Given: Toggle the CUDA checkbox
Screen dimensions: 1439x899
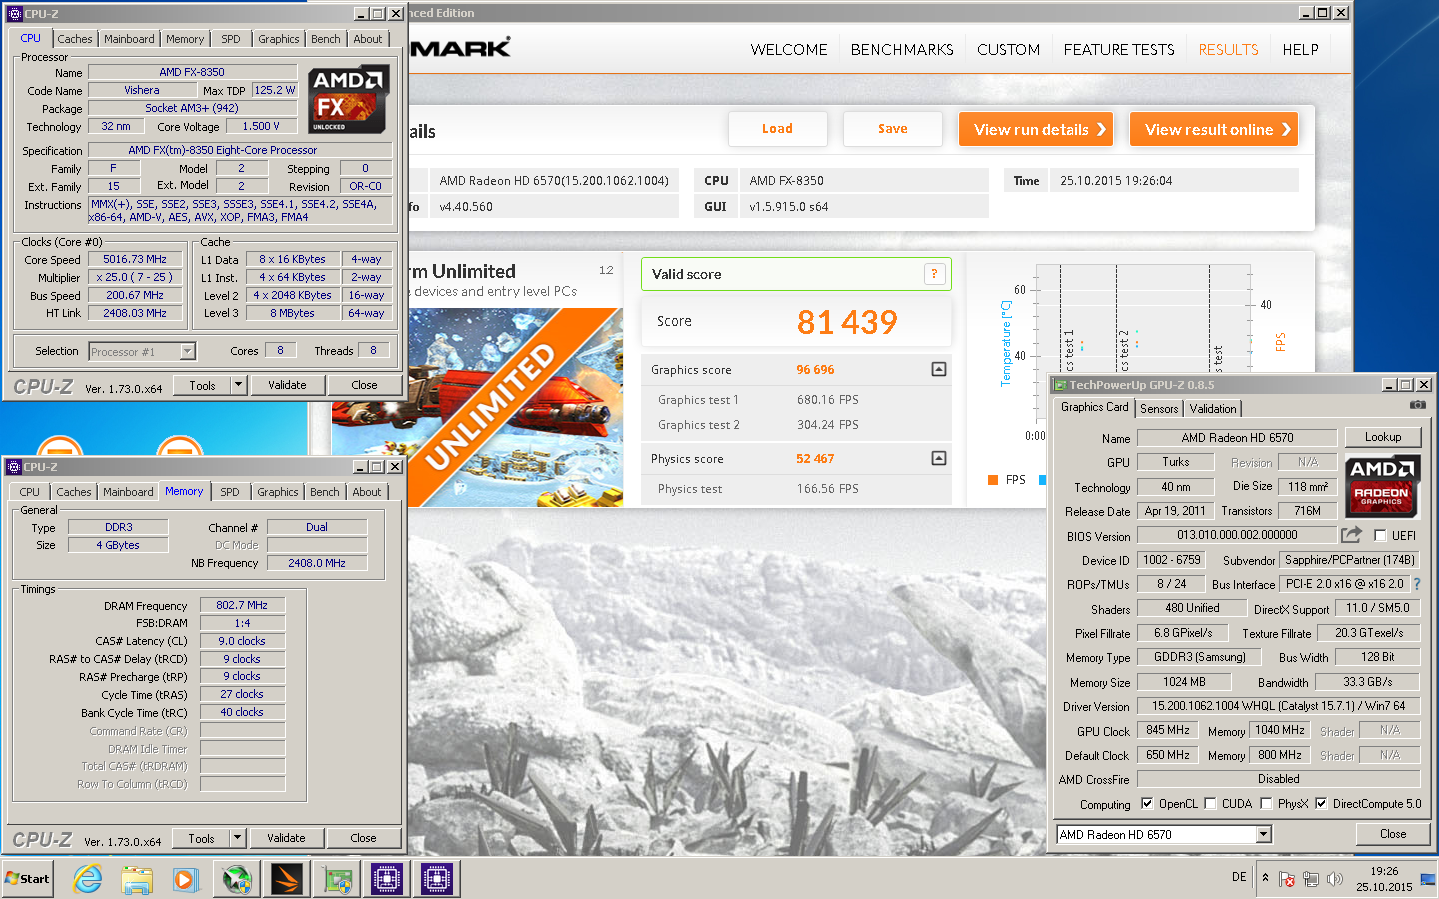Looking at the screenshot, I should point(1210,803).
